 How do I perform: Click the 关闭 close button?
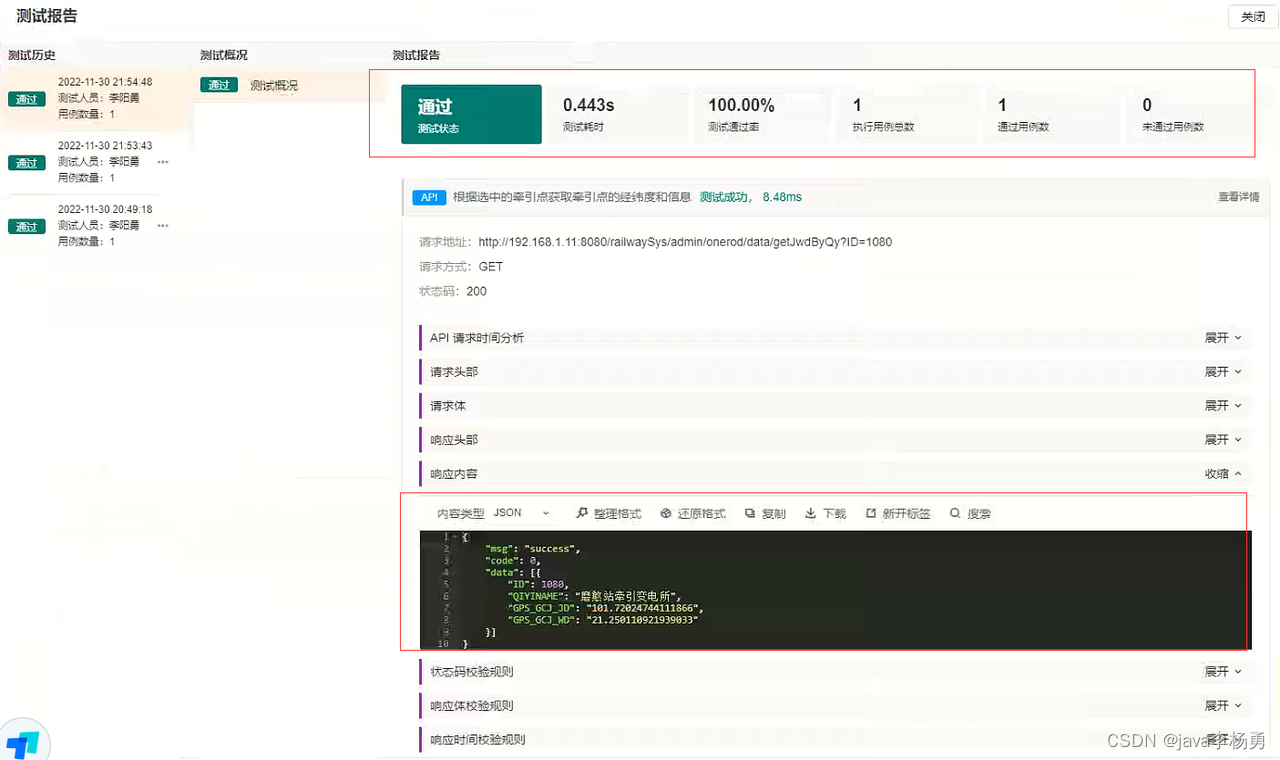pos(1253,17)
